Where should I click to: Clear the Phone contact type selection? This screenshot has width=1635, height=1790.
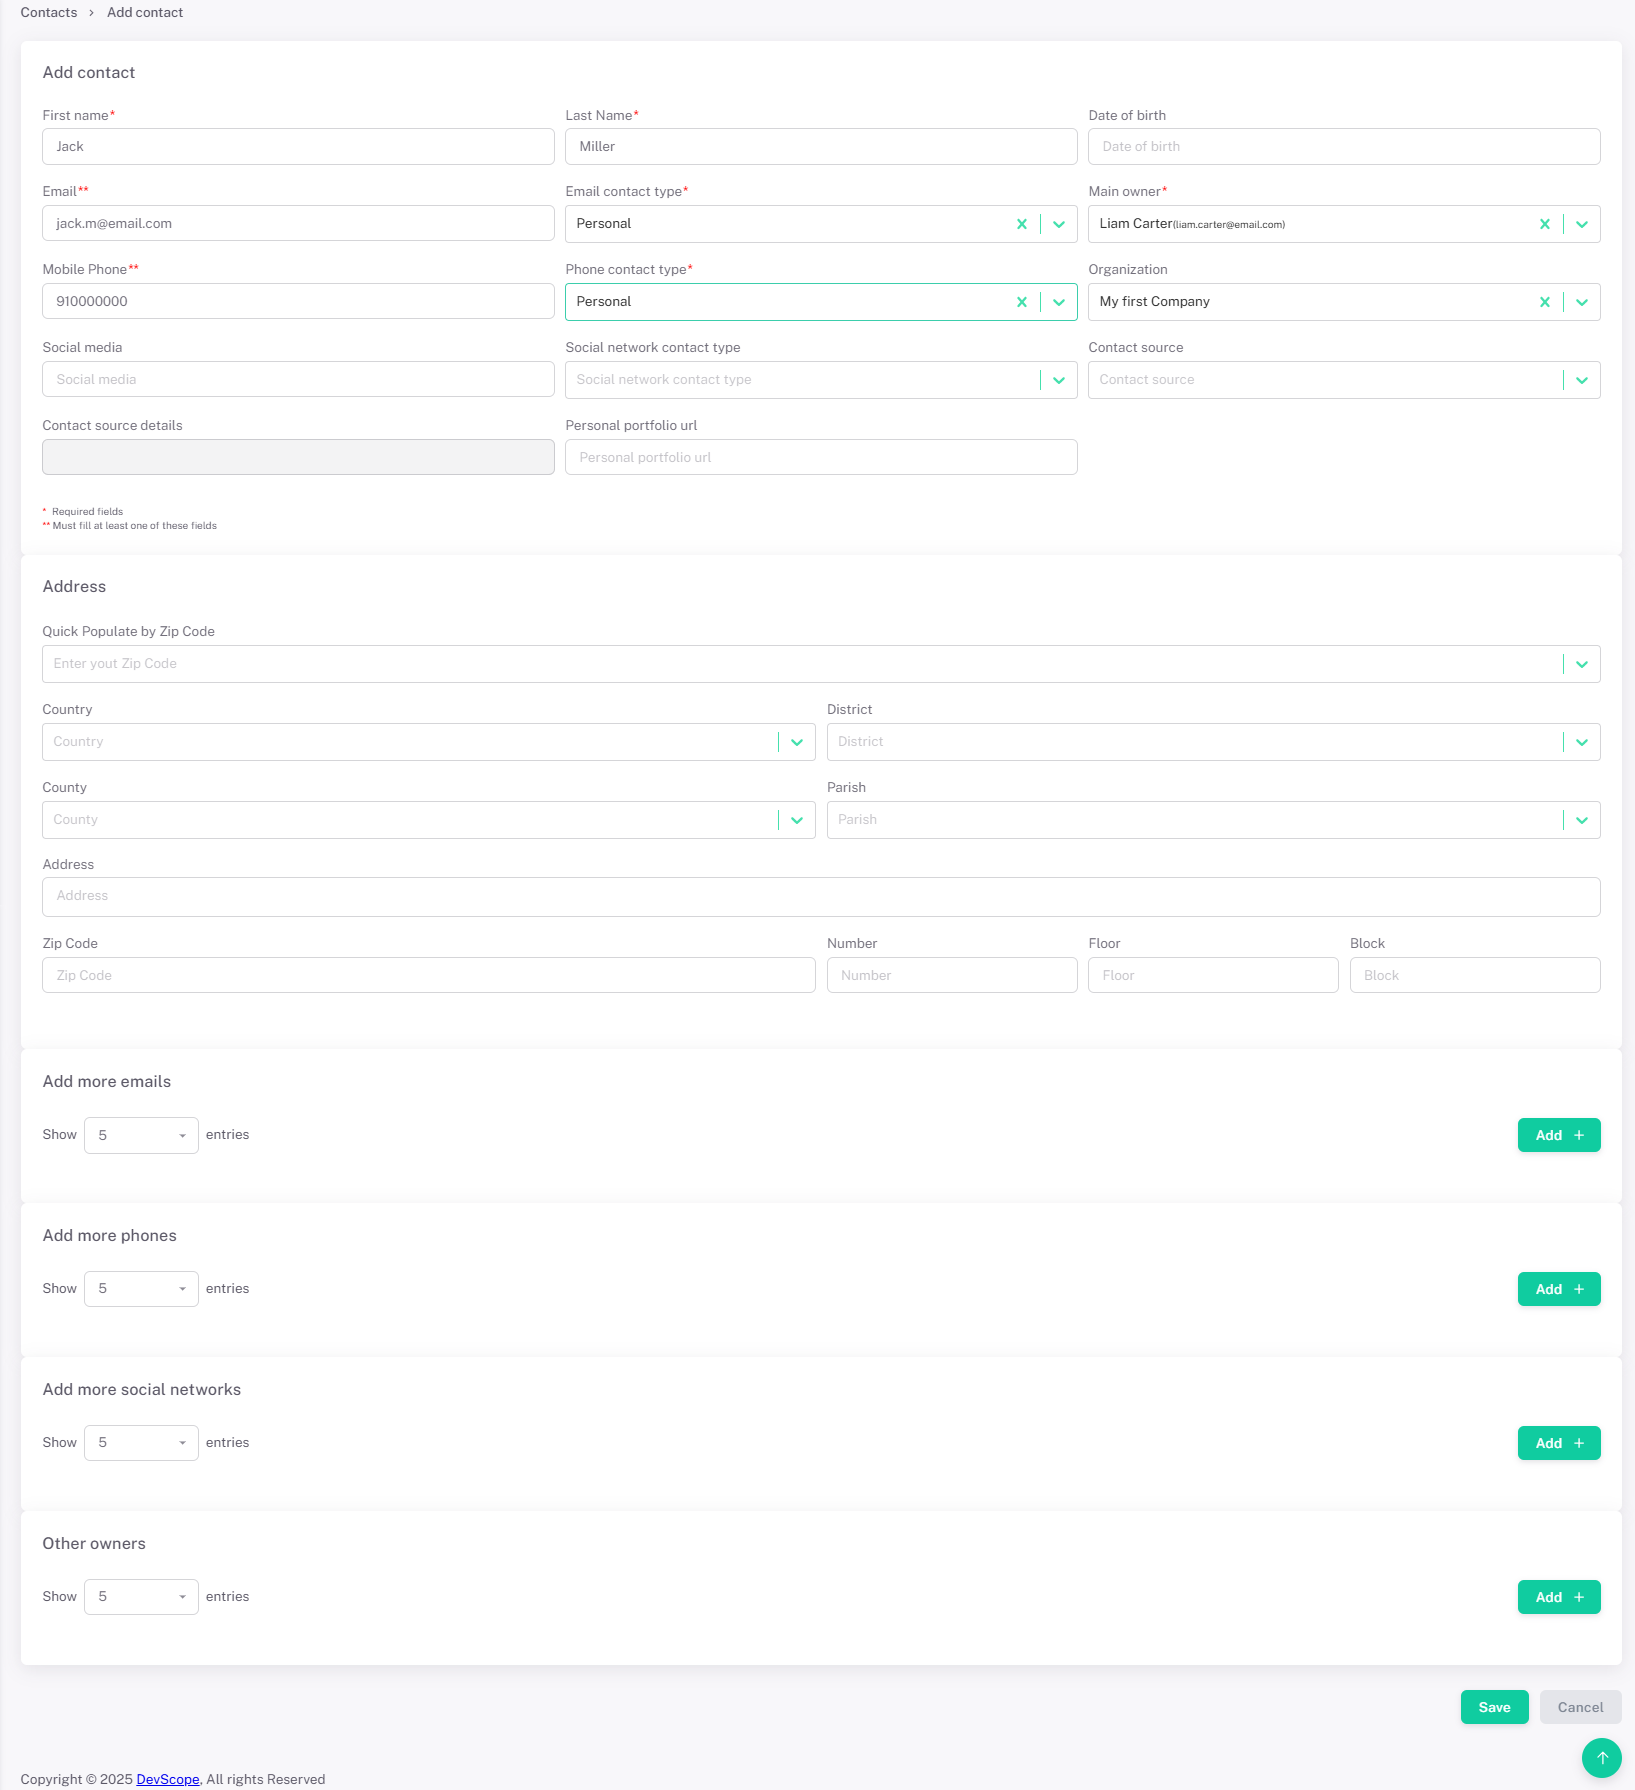[x=1021, y=302]
